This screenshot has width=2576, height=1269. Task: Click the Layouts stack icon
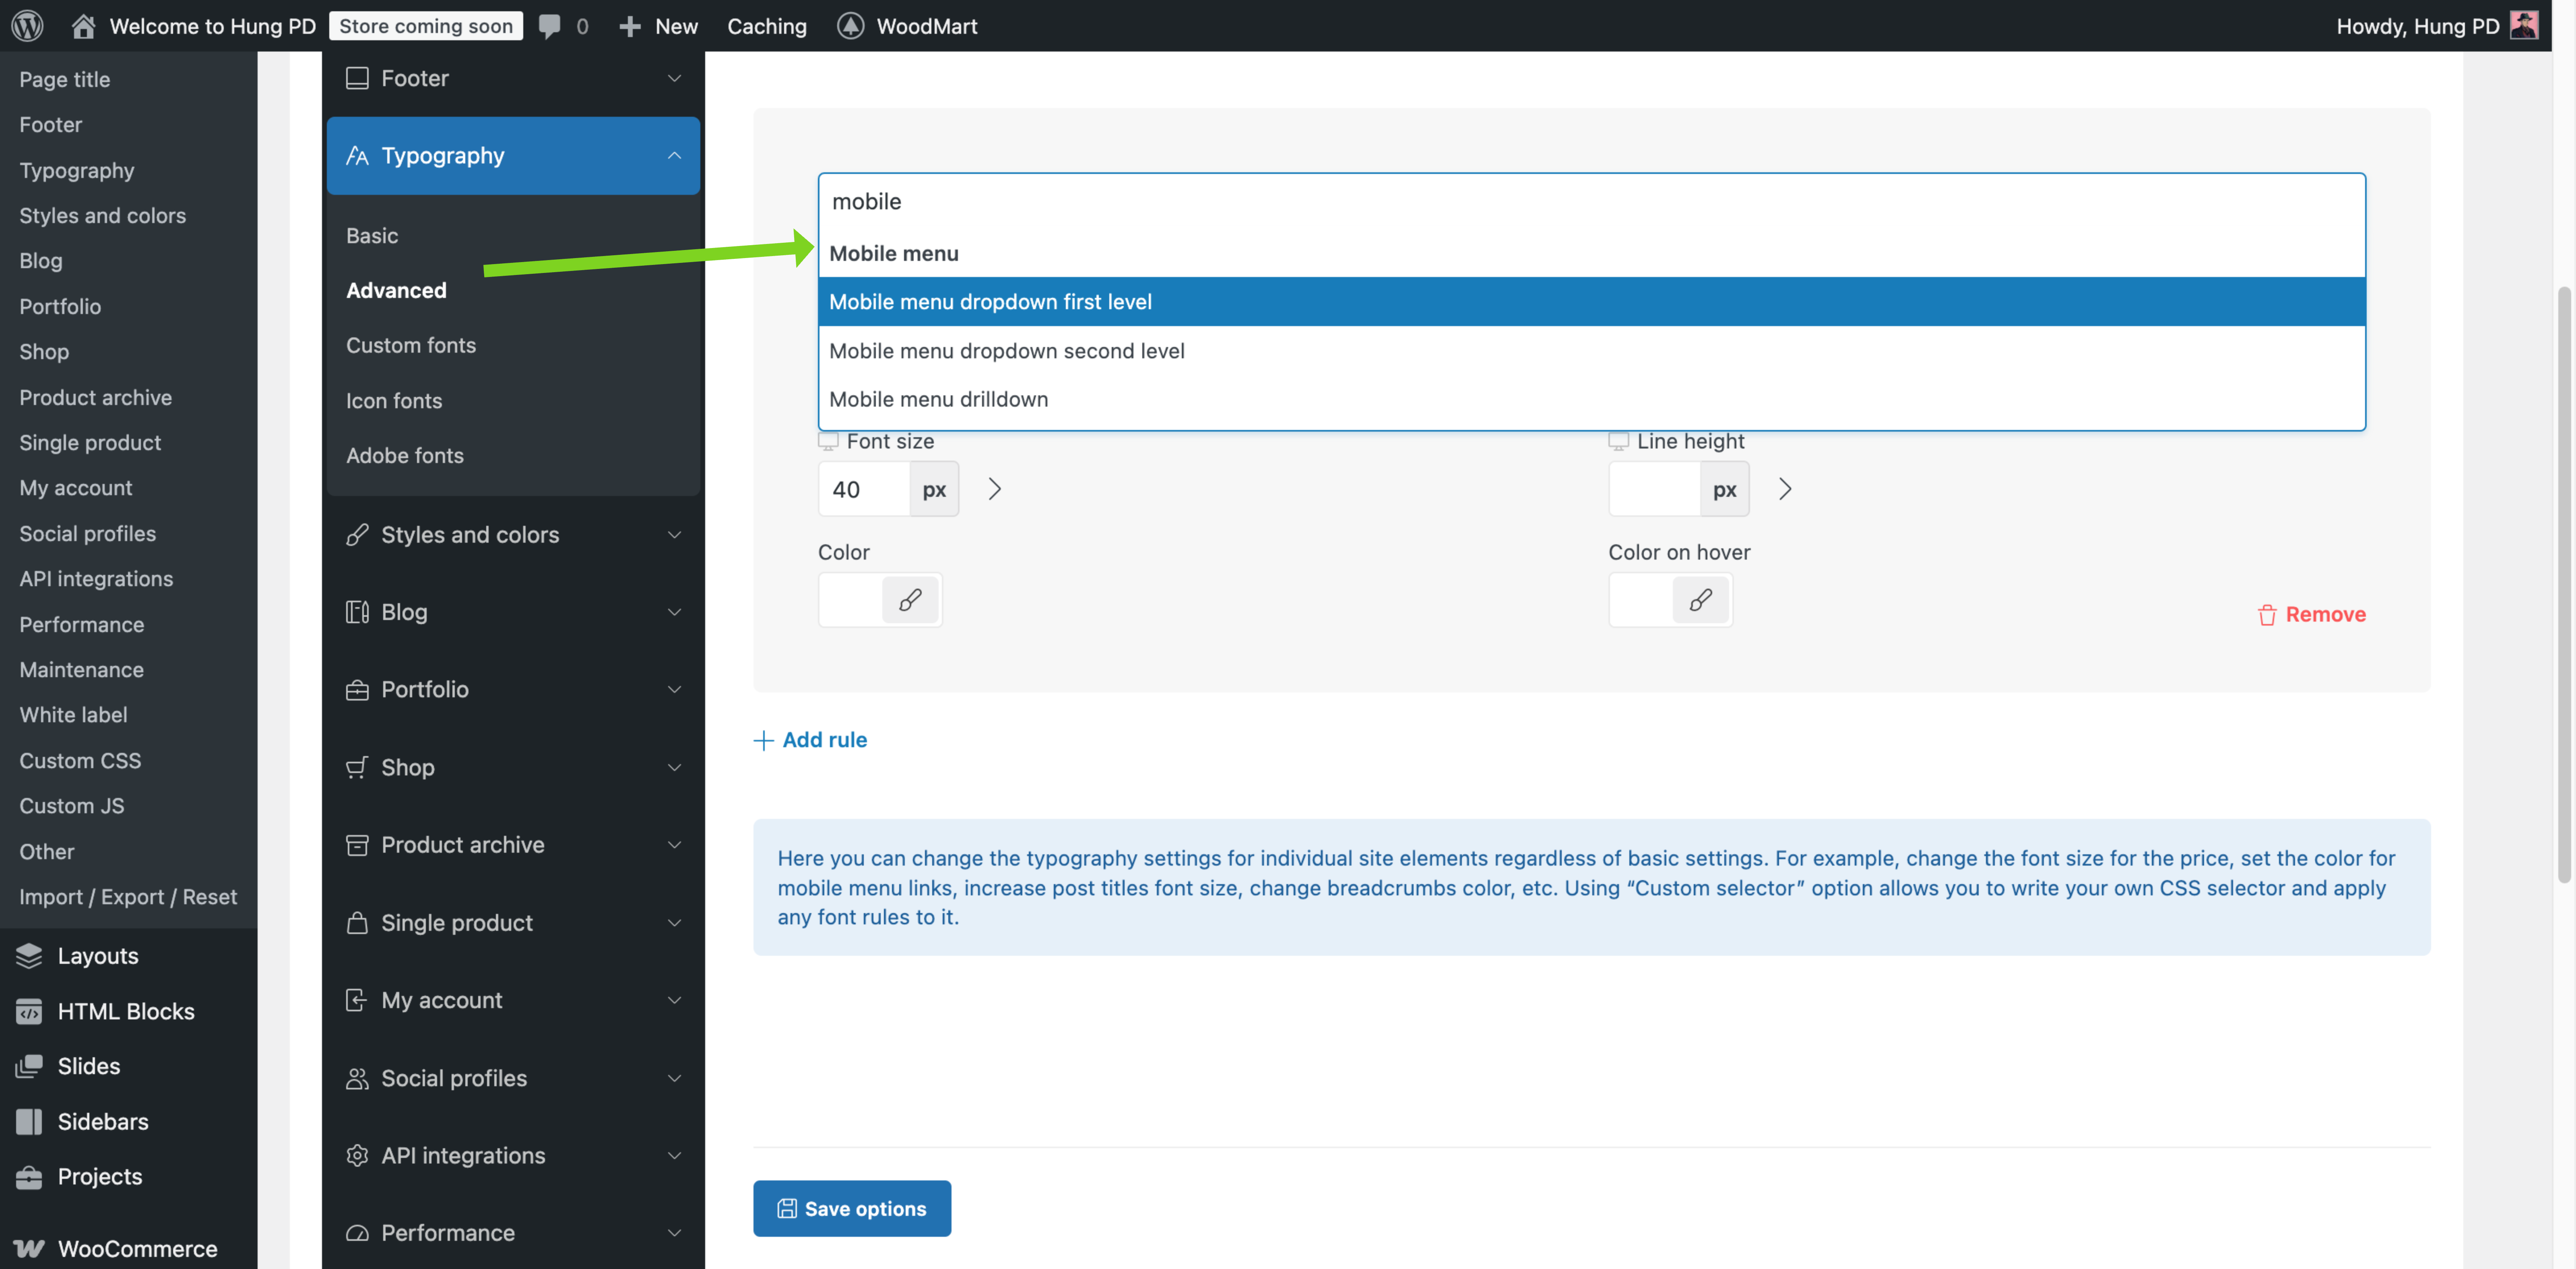click(29, 956)
